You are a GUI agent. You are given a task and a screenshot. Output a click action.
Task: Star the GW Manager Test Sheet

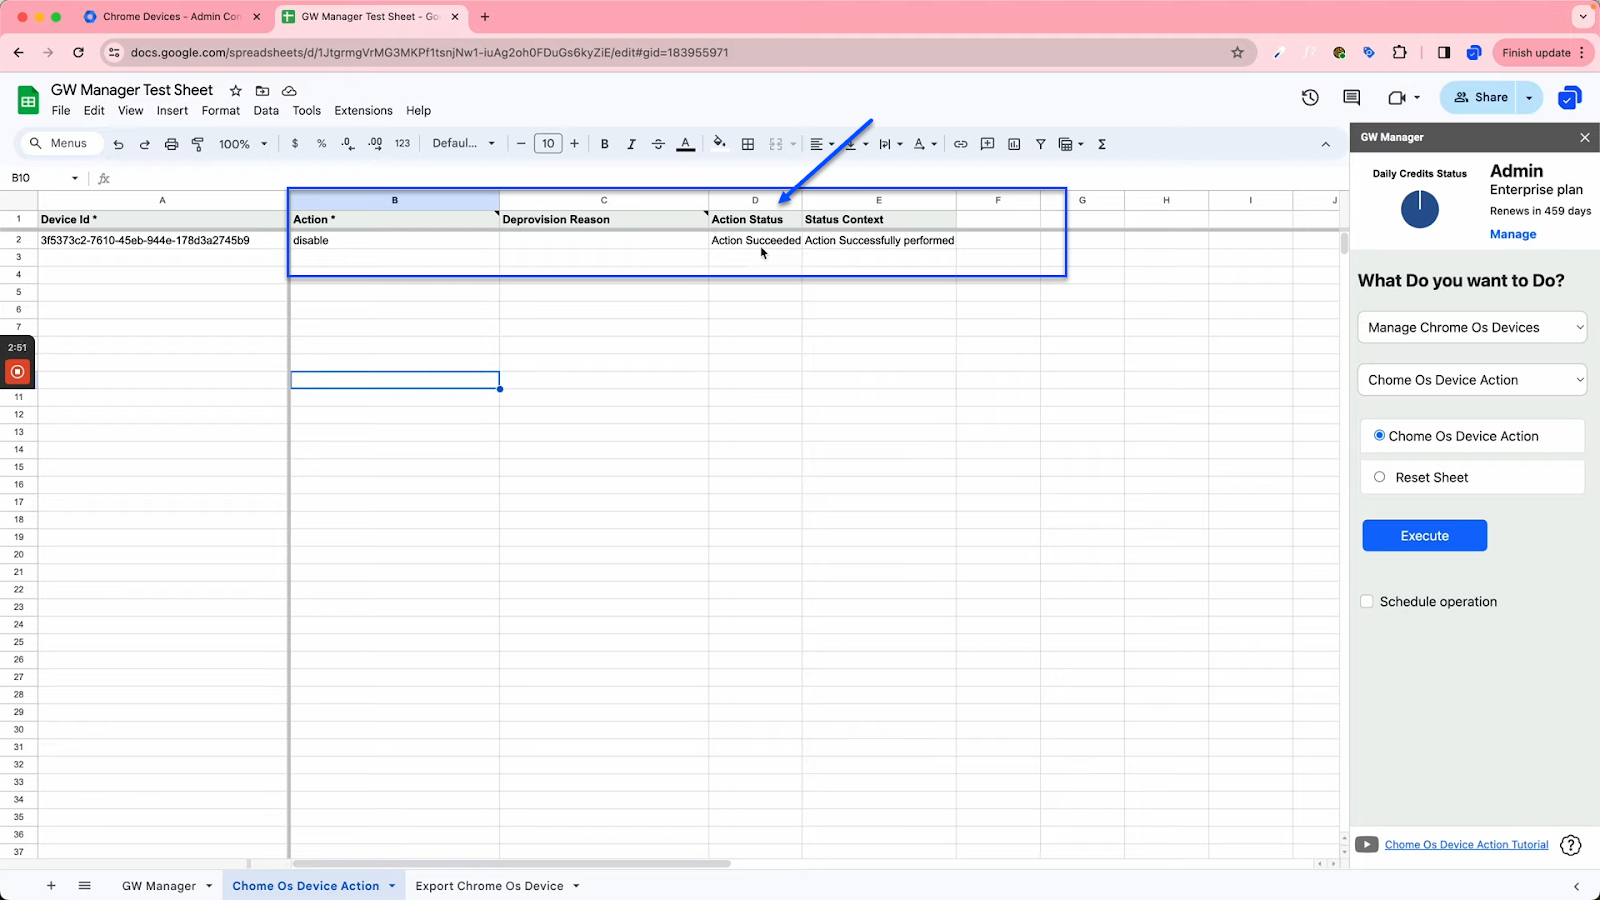[x=236, y=90]
